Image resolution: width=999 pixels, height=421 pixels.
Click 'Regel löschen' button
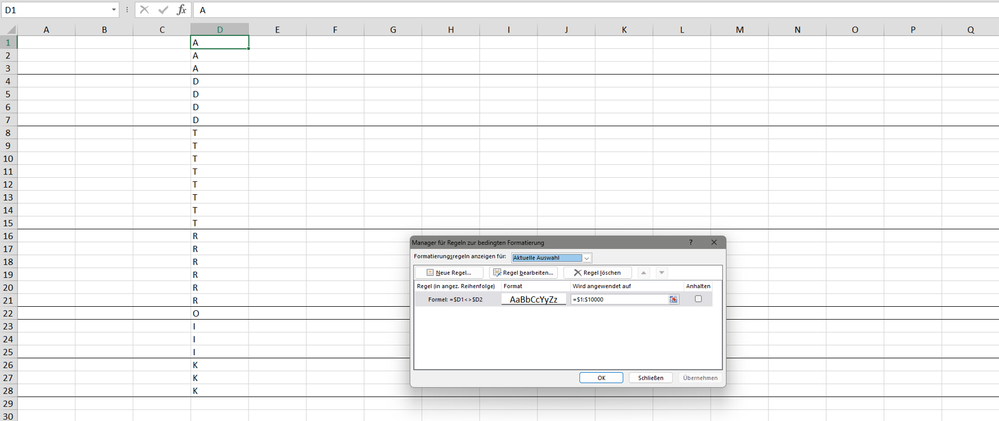pyautogui.click(x=598, y=273)
